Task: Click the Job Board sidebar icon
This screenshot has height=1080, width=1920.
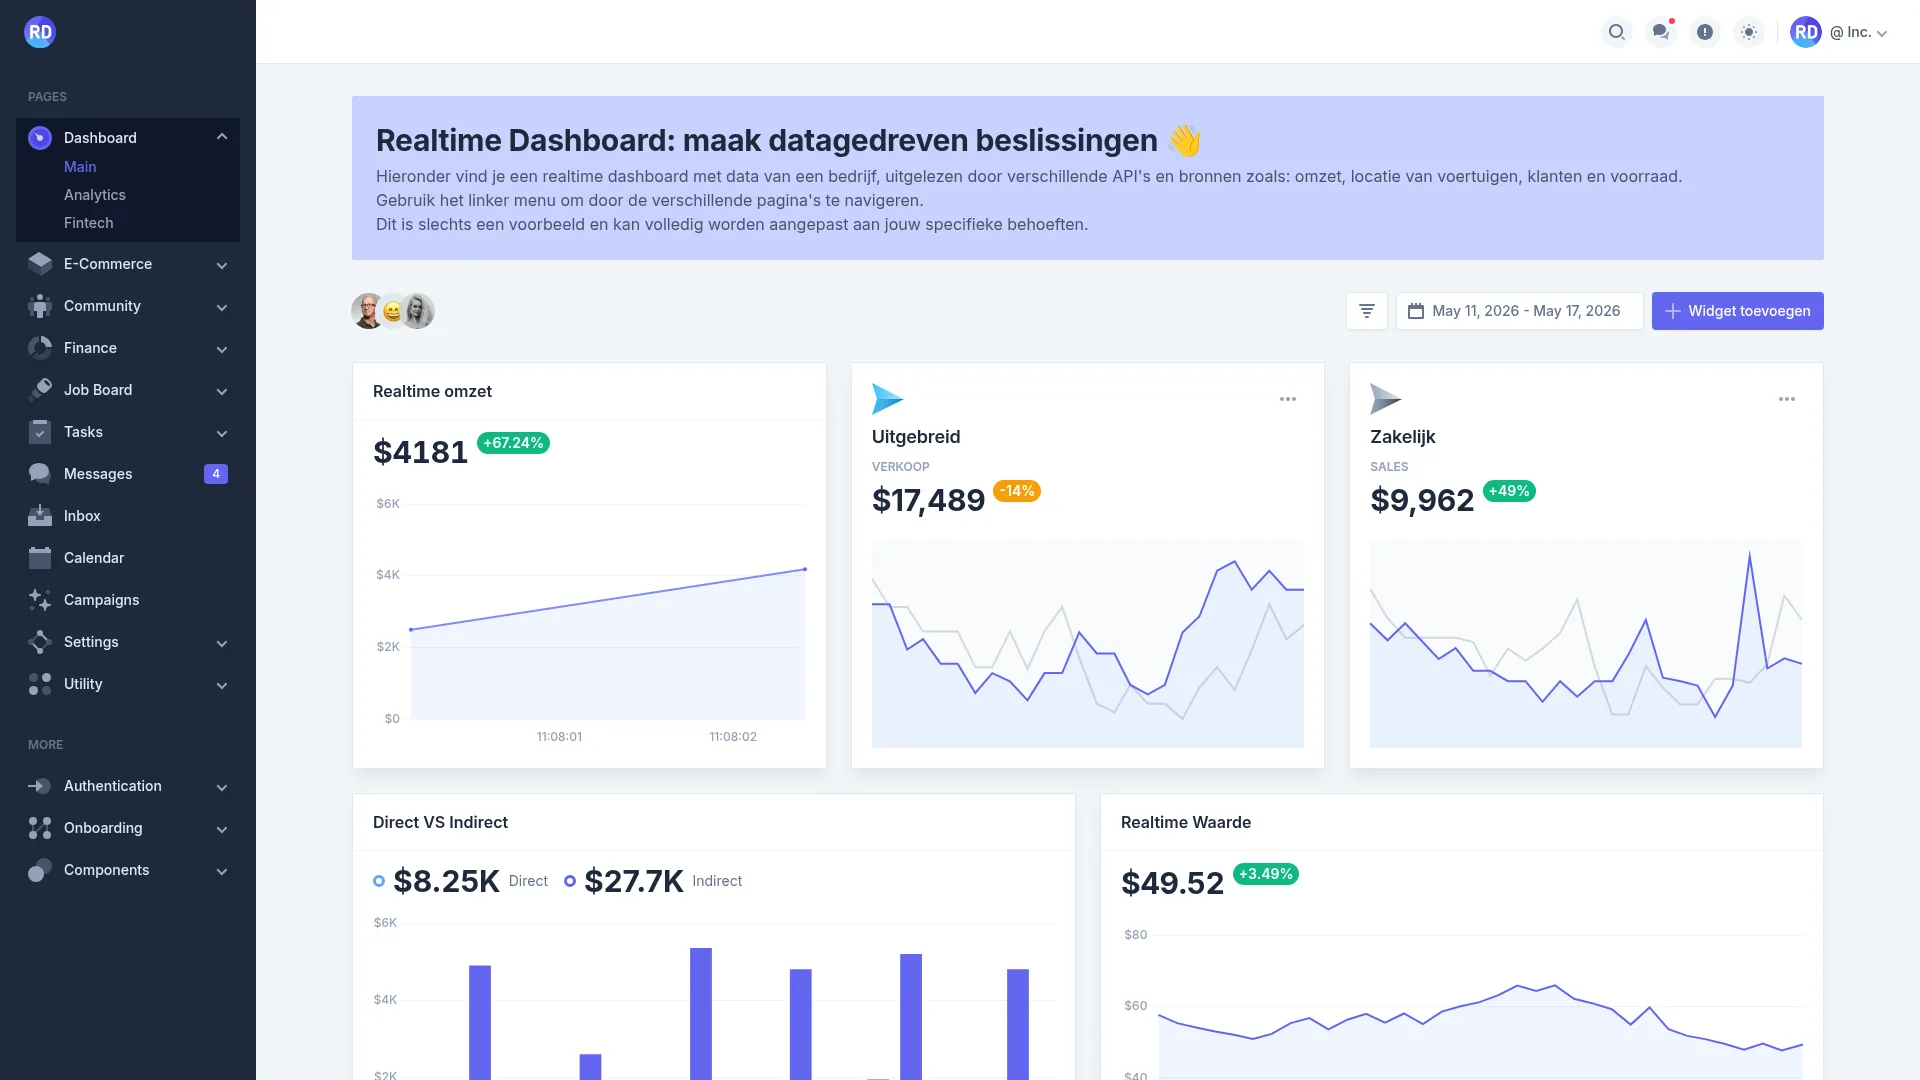Action: click(40, 390)
